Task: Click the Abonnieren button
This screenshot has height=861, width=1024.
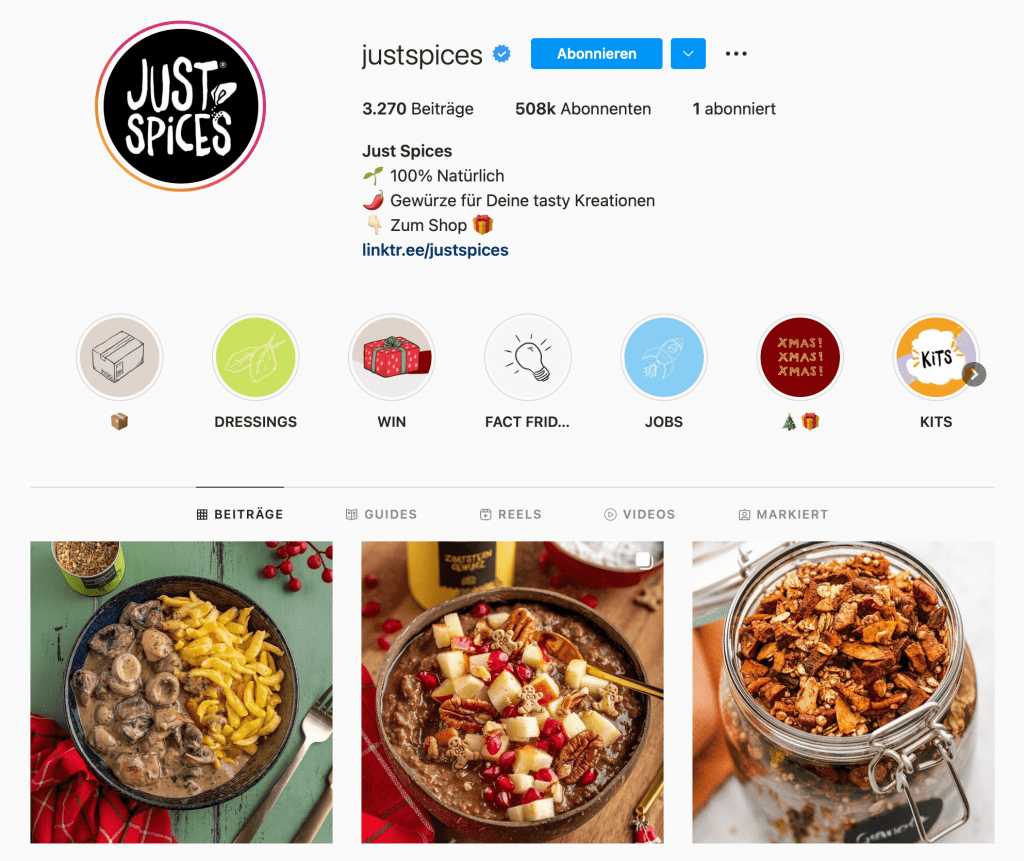Action: point(596,54)
